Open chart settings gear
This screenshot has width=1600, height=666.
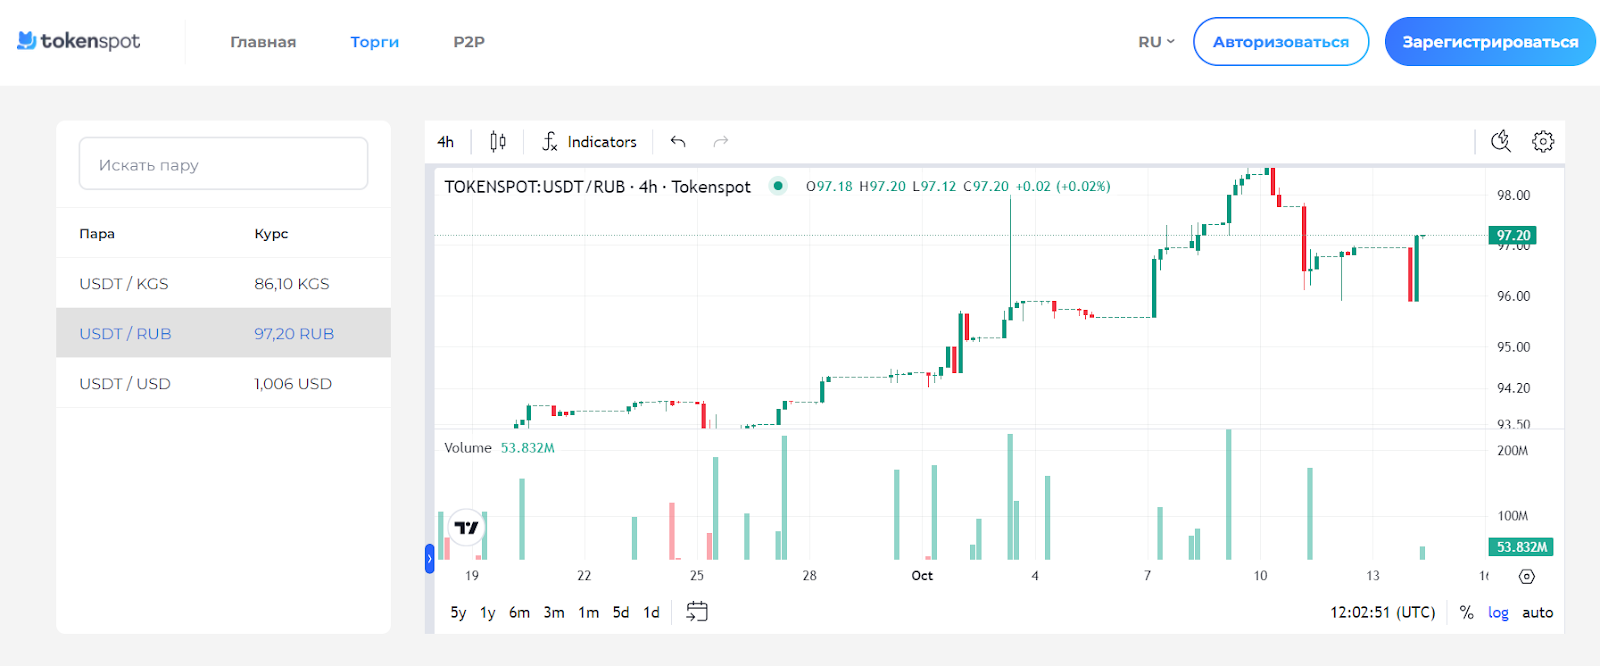tap(1543, 141)
